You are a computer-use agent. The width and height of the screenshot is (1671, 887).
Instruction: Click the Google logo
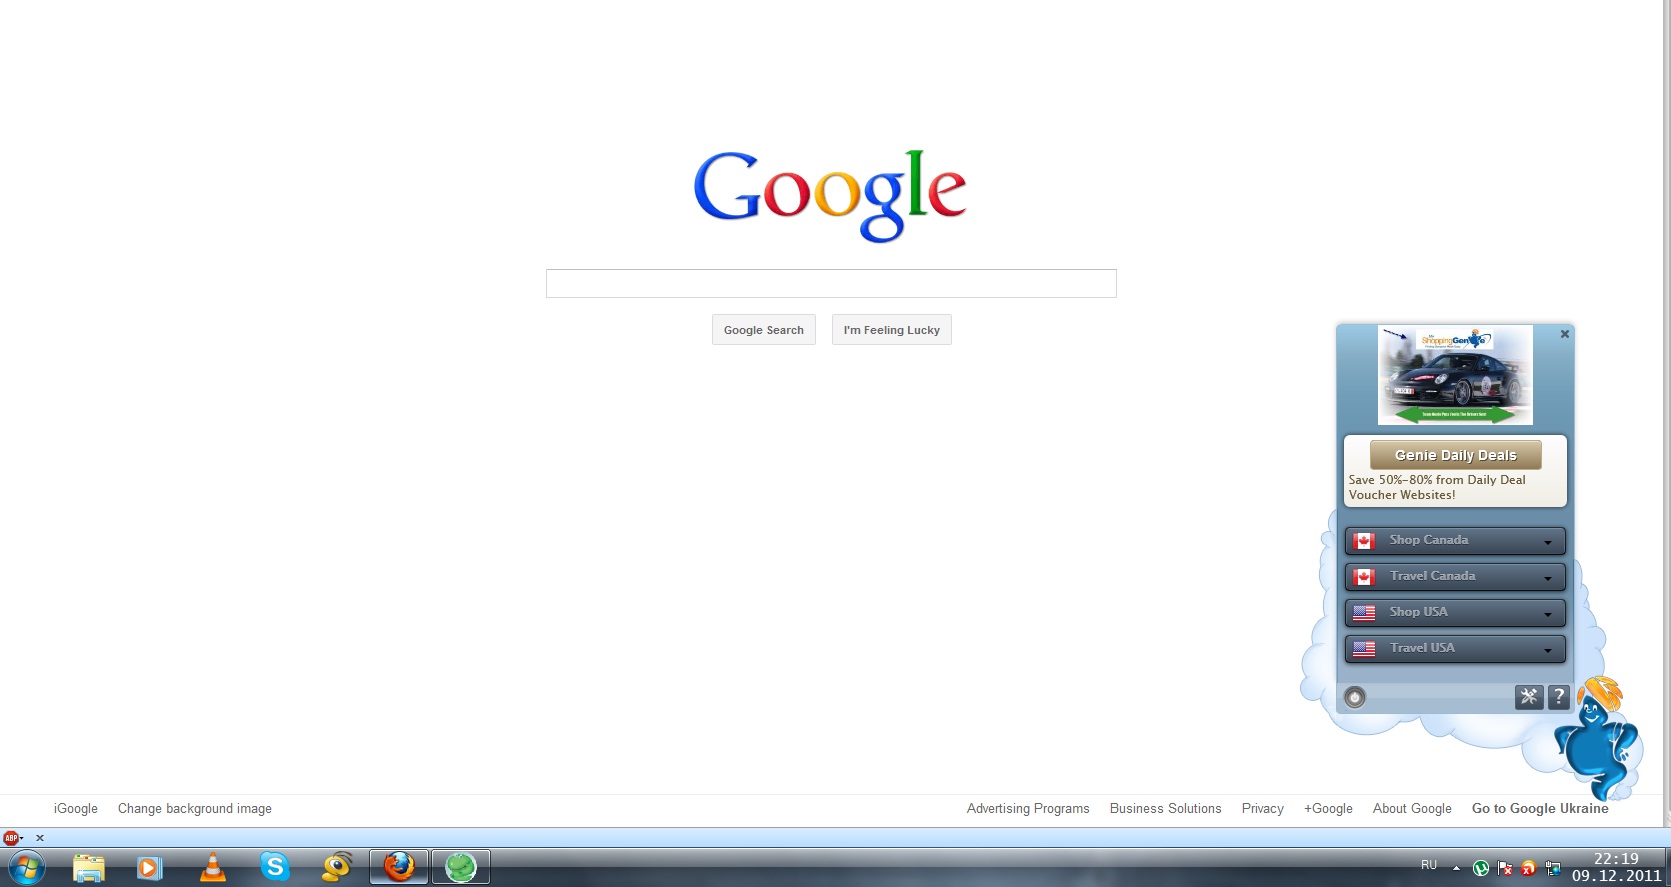coord(830,195)
